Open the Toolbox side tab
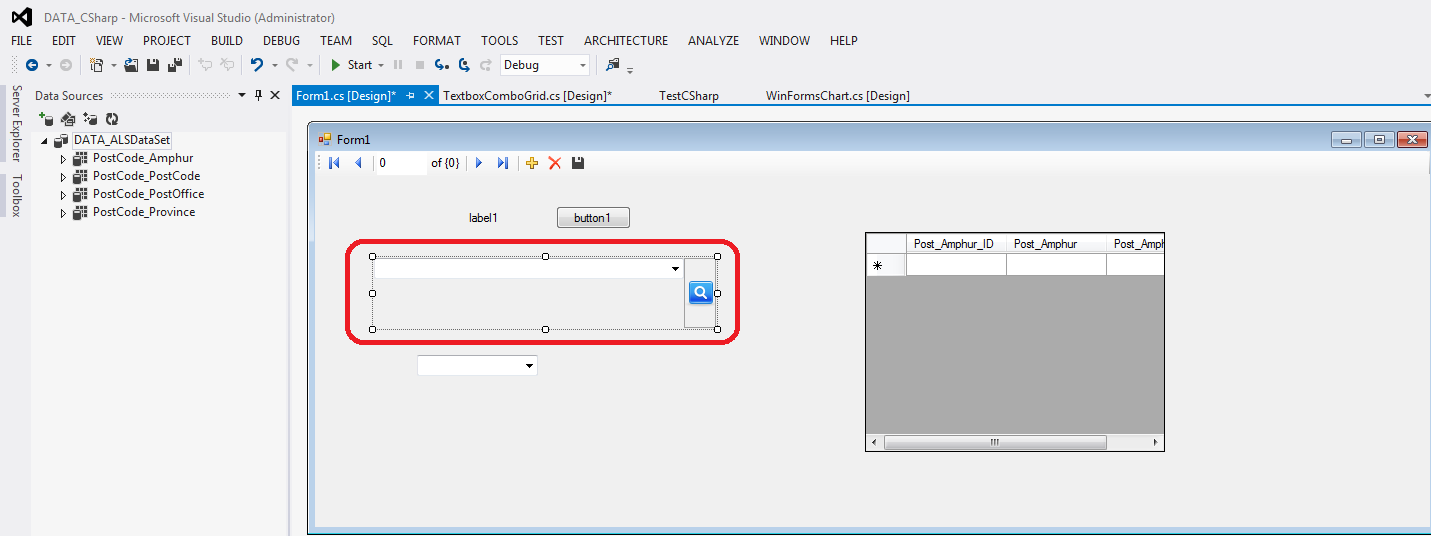 click(x=15, y=196)
